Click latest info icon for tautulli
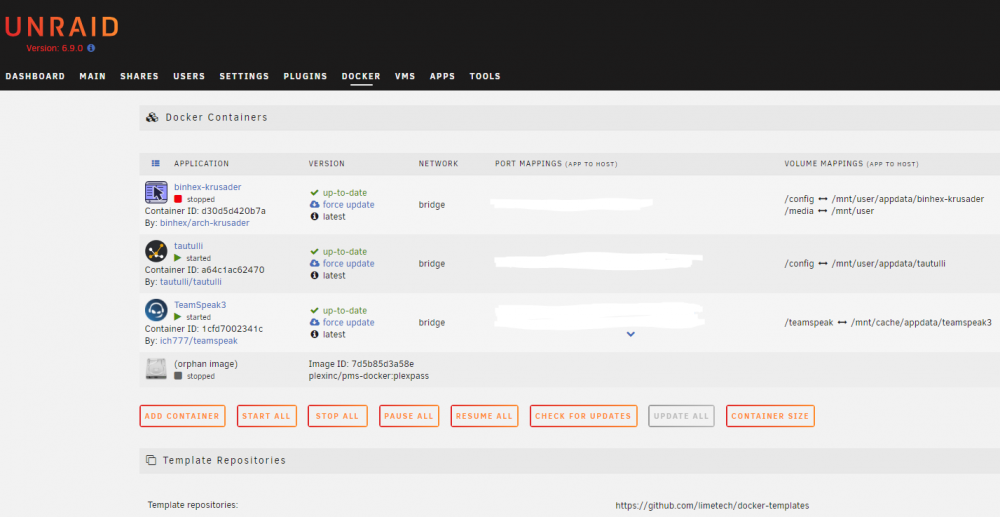The image size is (1000, 517). (314, 275)
